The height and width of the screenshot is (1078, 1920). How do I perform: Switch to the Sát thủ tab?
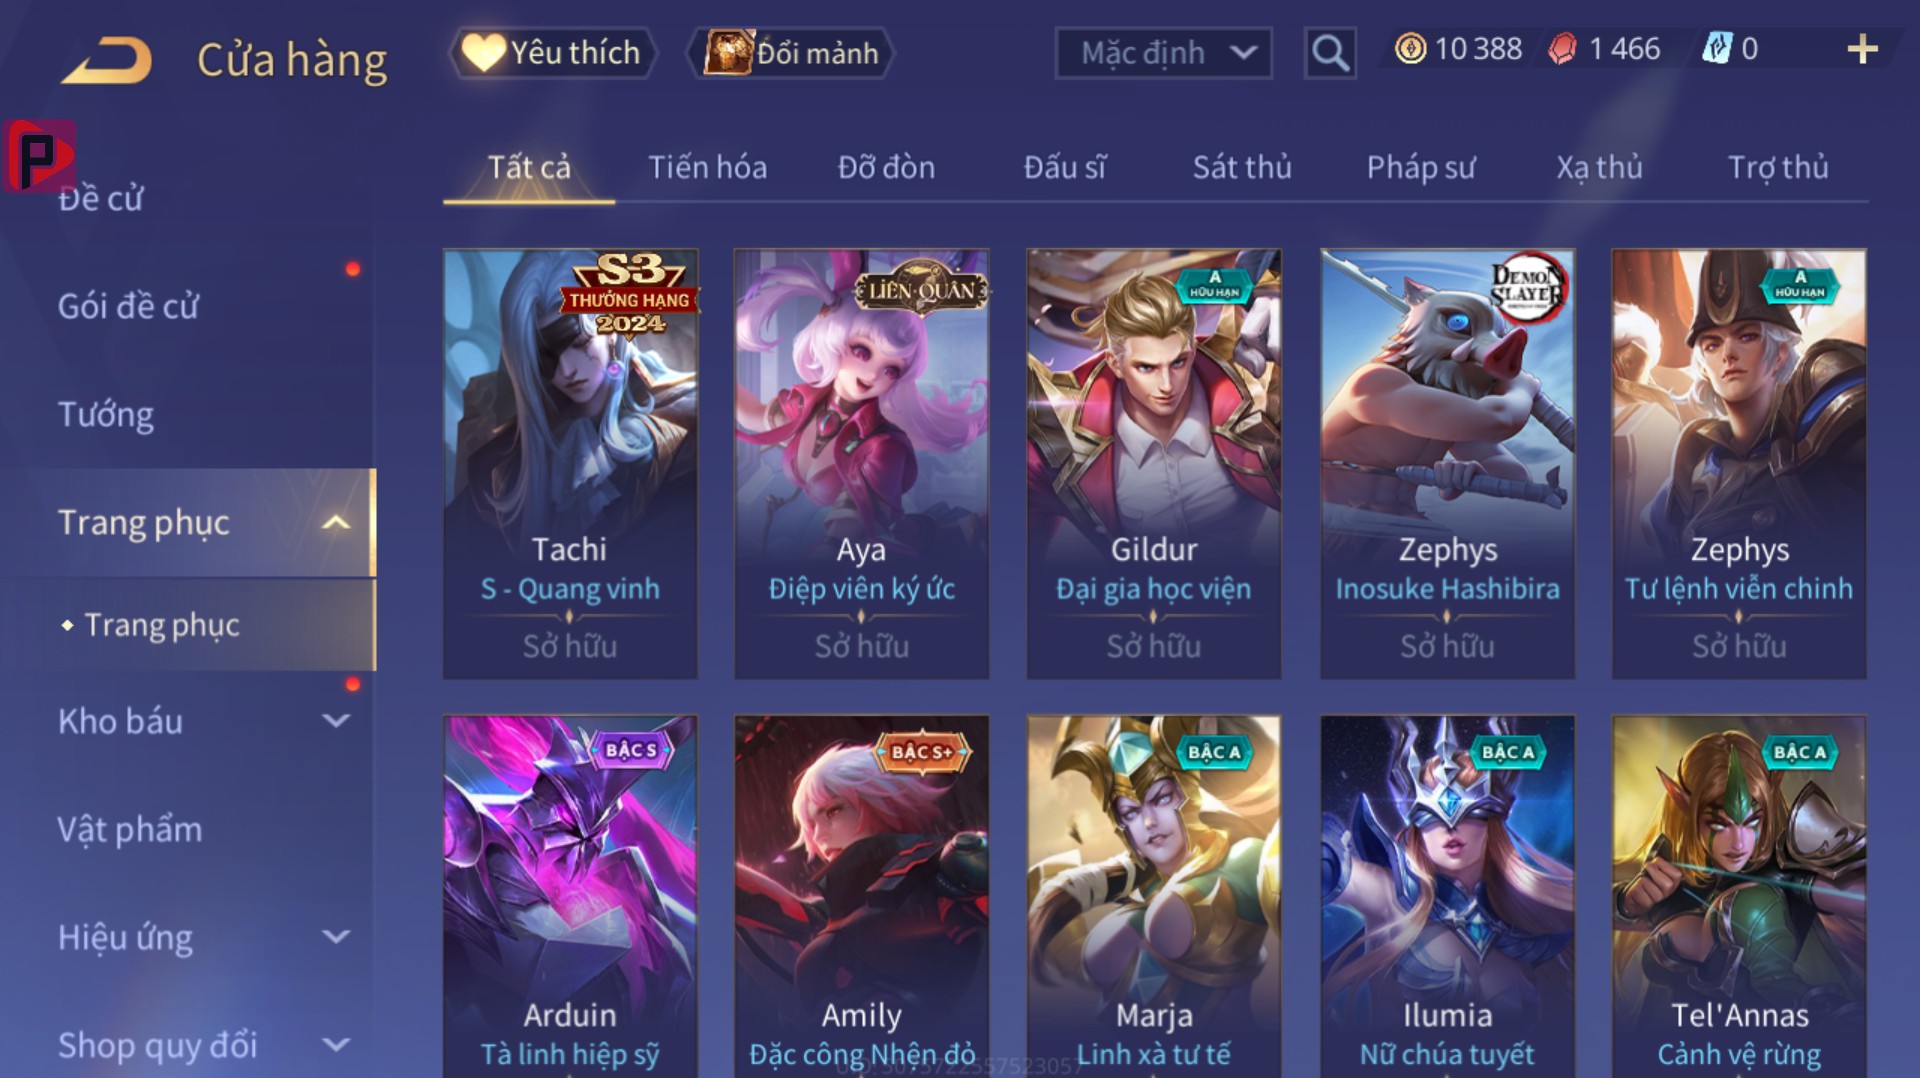(x=1242, y=167)
